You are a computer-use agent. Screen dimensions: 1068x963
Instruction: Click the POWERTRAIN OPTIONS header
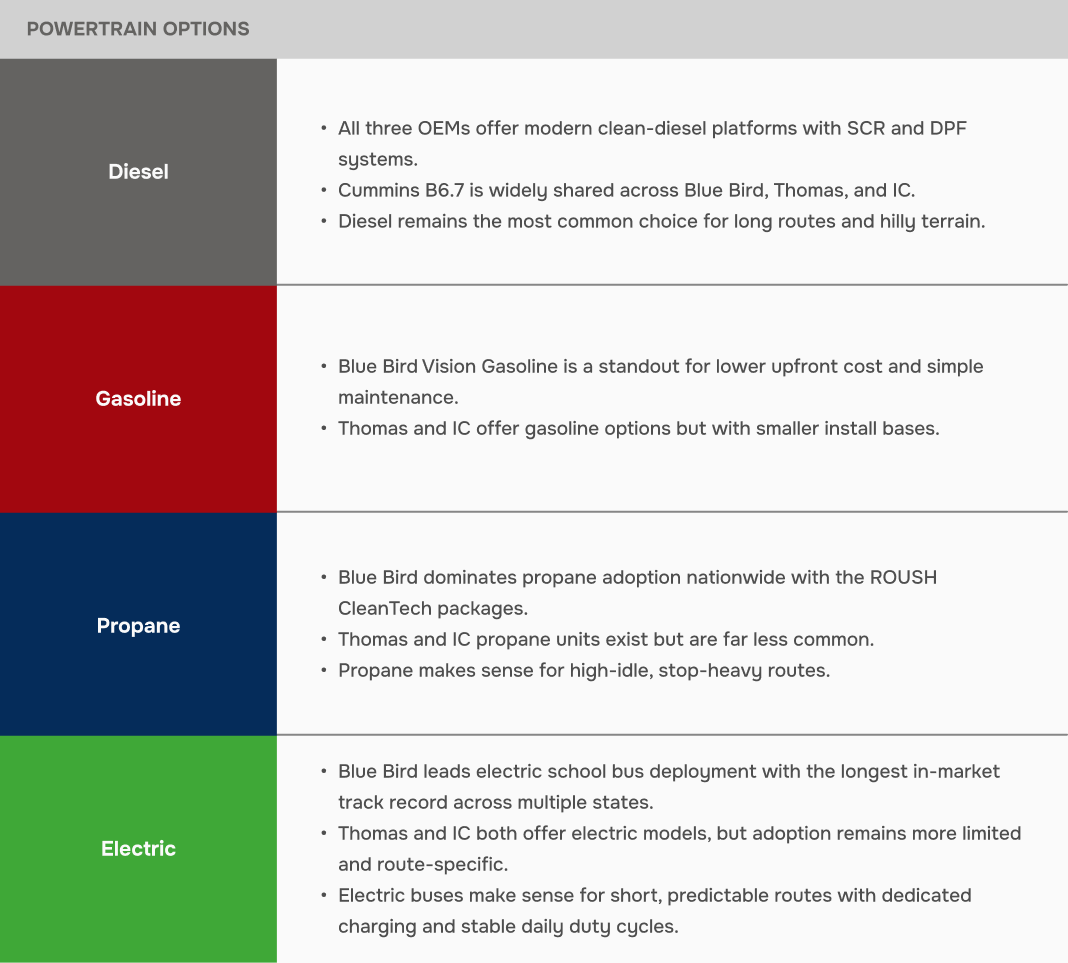(138, 29)
